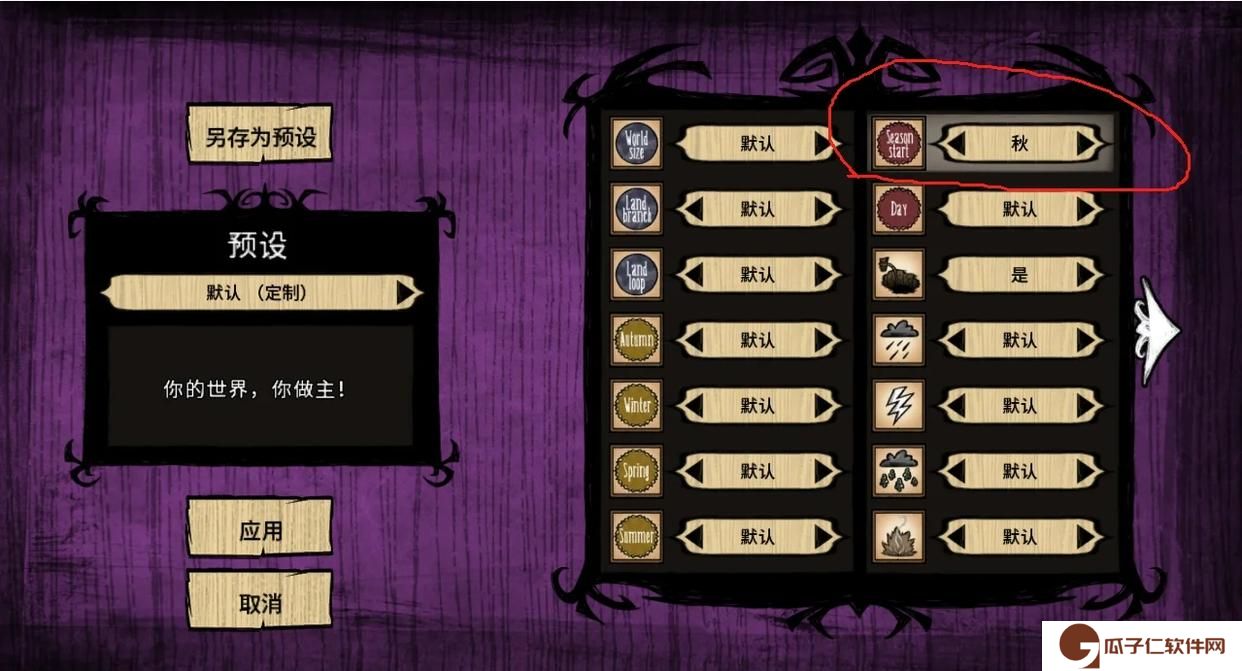This screenshot has width=1242, height=671.
Task: Click the Land loop icon
Action: point(637,275)
